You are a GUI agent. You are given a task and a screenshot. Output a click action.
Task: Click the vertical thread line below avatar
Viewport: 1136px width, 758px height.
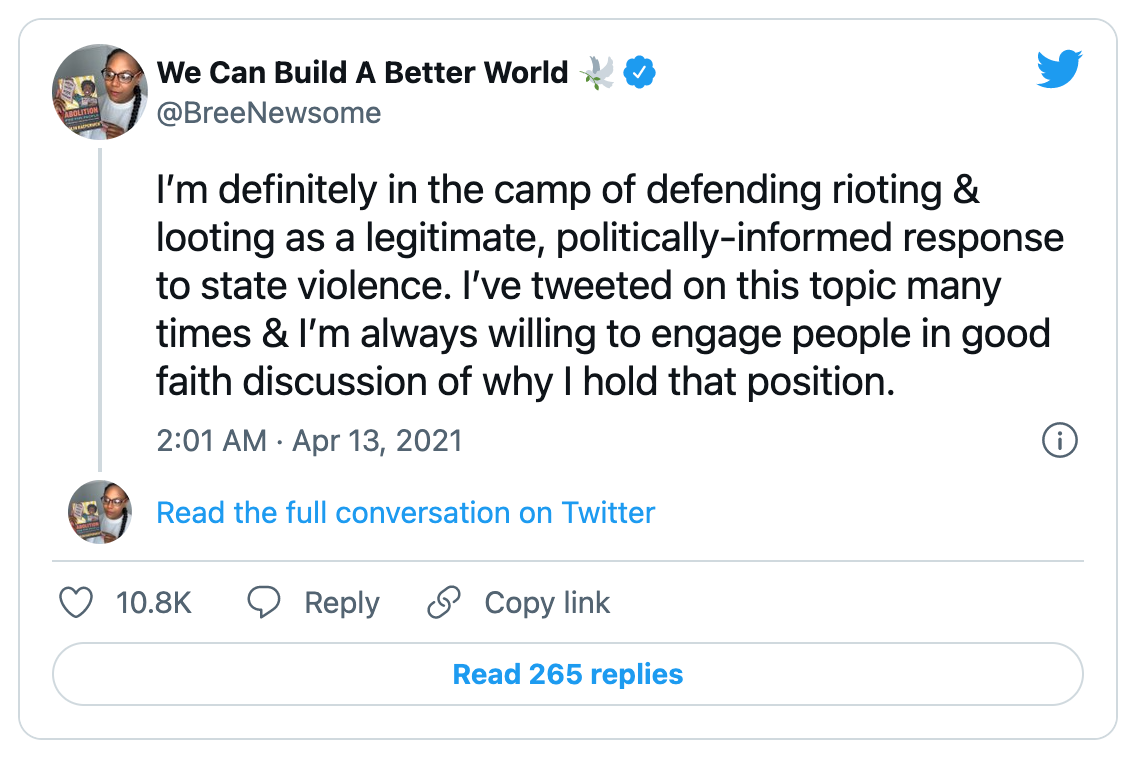(x=100, y=310)
